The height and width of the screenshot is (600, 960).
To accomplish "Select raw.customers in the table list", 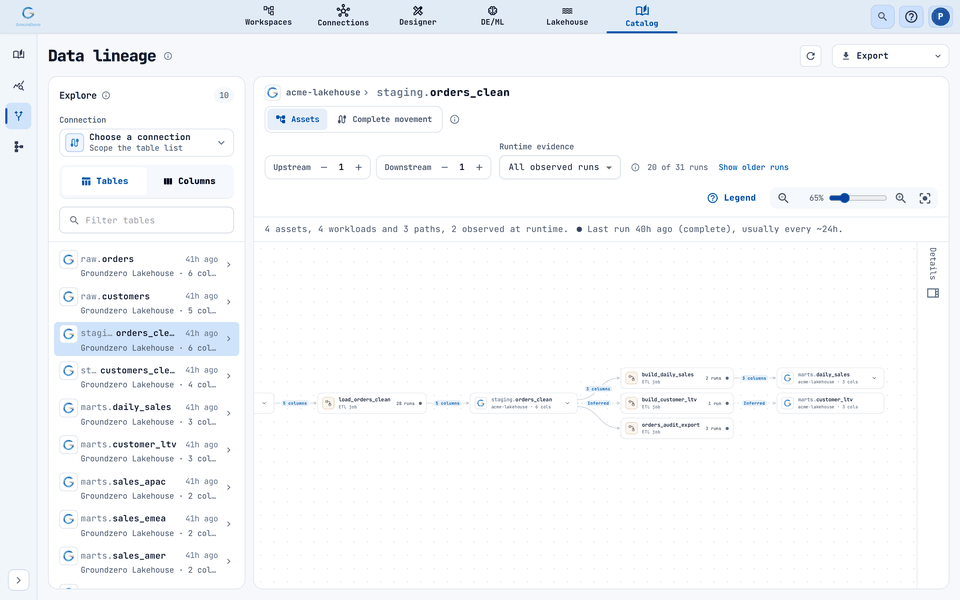I will click(x=146, y=303).
